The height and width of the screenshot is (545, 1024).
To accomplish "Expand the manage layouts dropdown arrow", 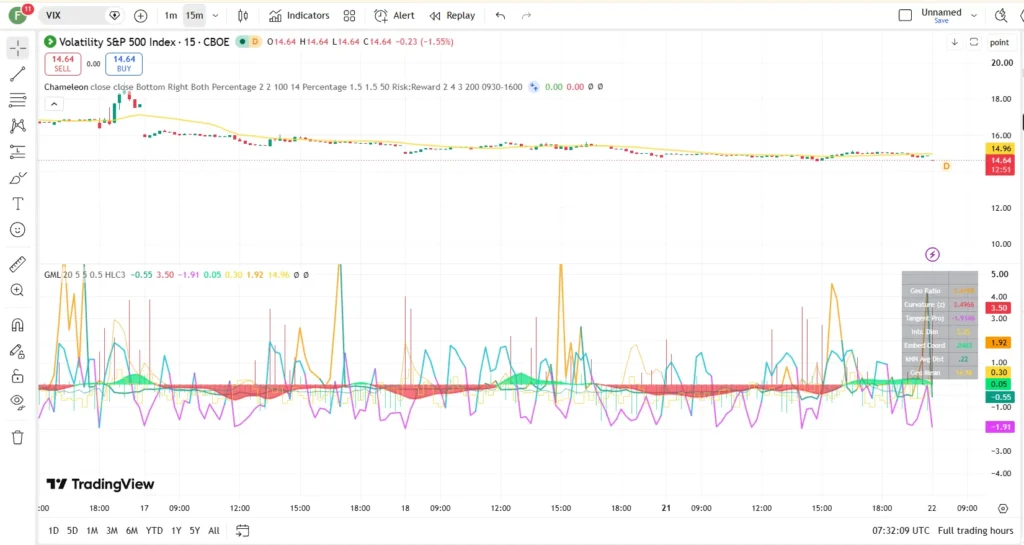I will pyautogui.click(x=974, y=15).
